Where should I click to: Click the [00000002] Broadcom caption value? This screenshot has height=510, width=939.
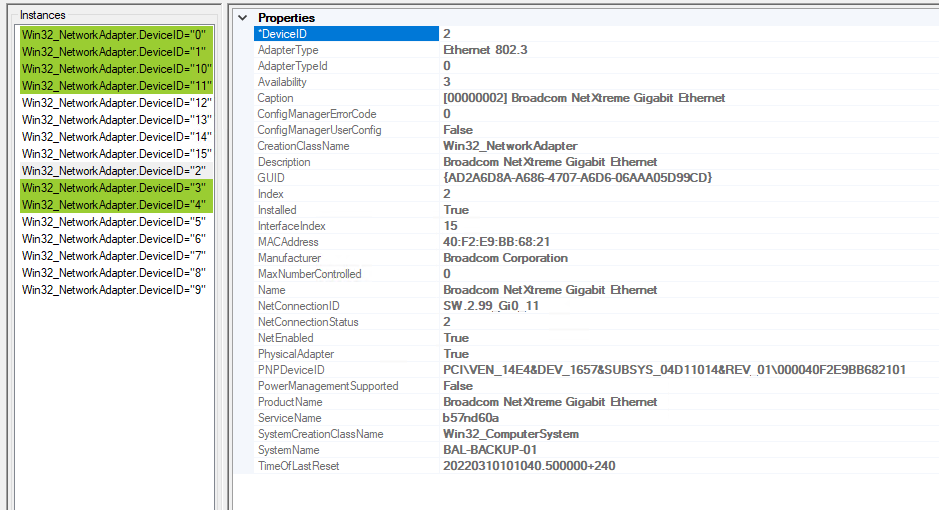coord(584,98)
